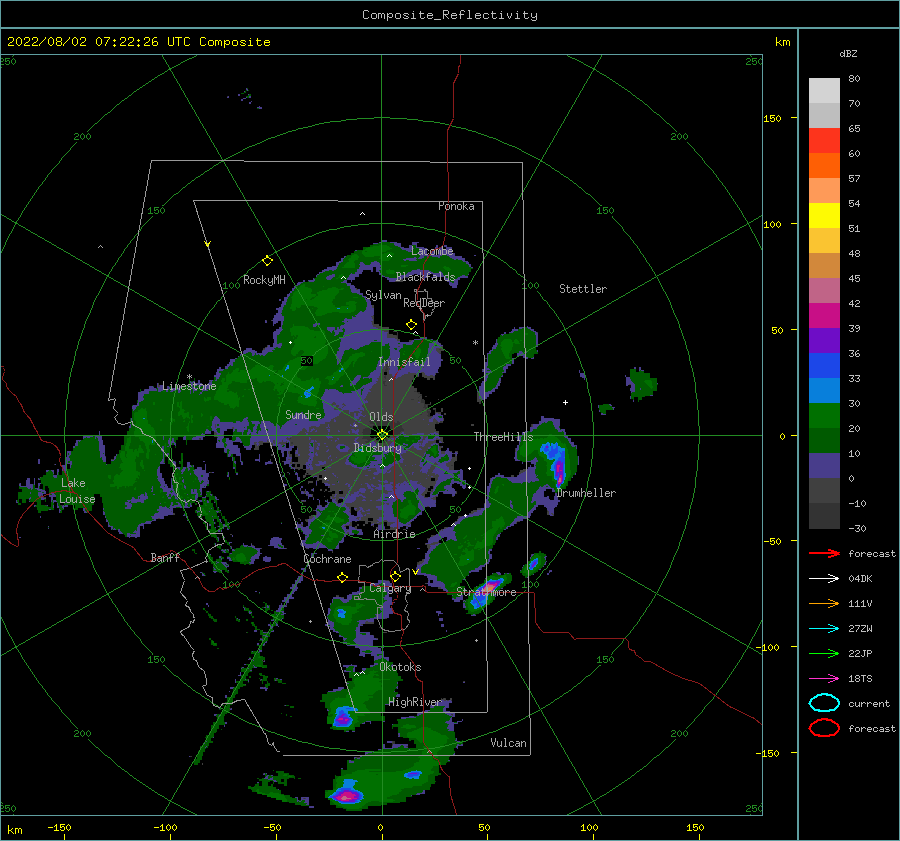Click the Lacombe city label
The image size is (900, 841).
(432, 251)
